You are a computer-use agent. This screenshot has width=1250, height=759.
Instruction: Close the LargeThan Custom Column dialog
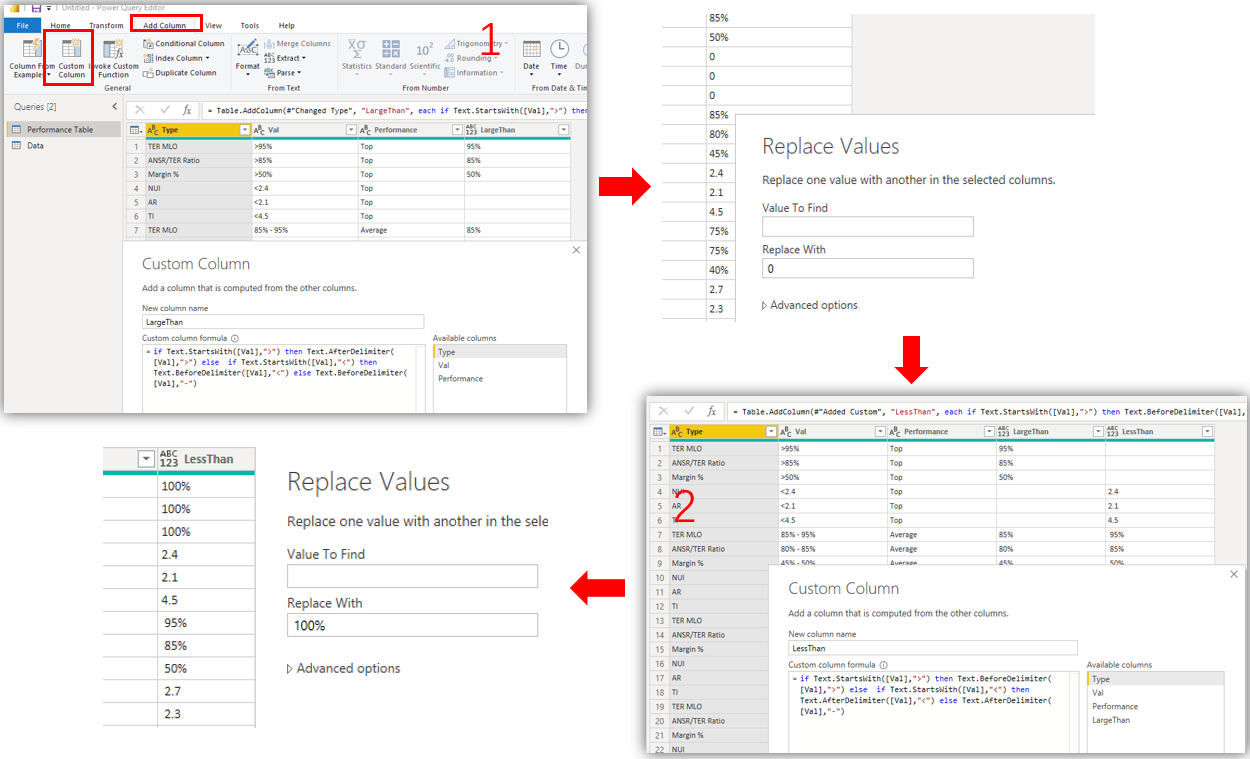[576, 250]
